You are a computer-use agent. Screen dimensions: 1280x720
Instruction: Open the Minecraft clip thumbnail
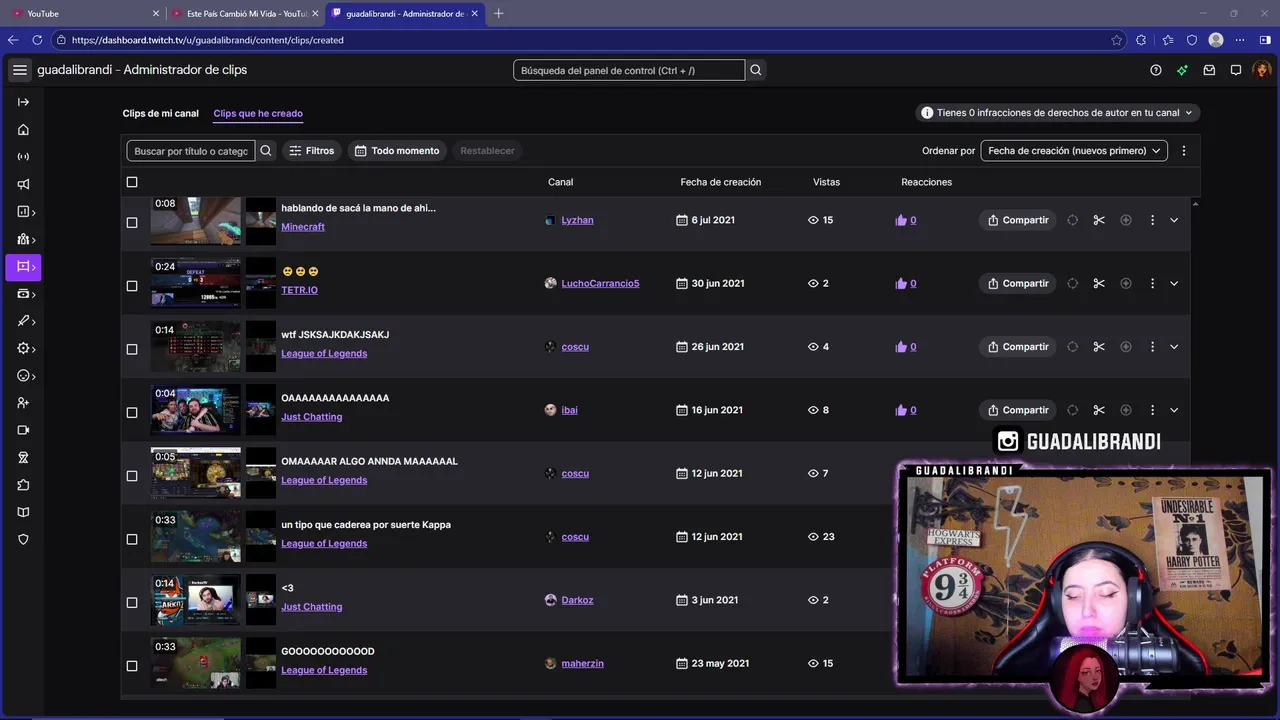196,221
